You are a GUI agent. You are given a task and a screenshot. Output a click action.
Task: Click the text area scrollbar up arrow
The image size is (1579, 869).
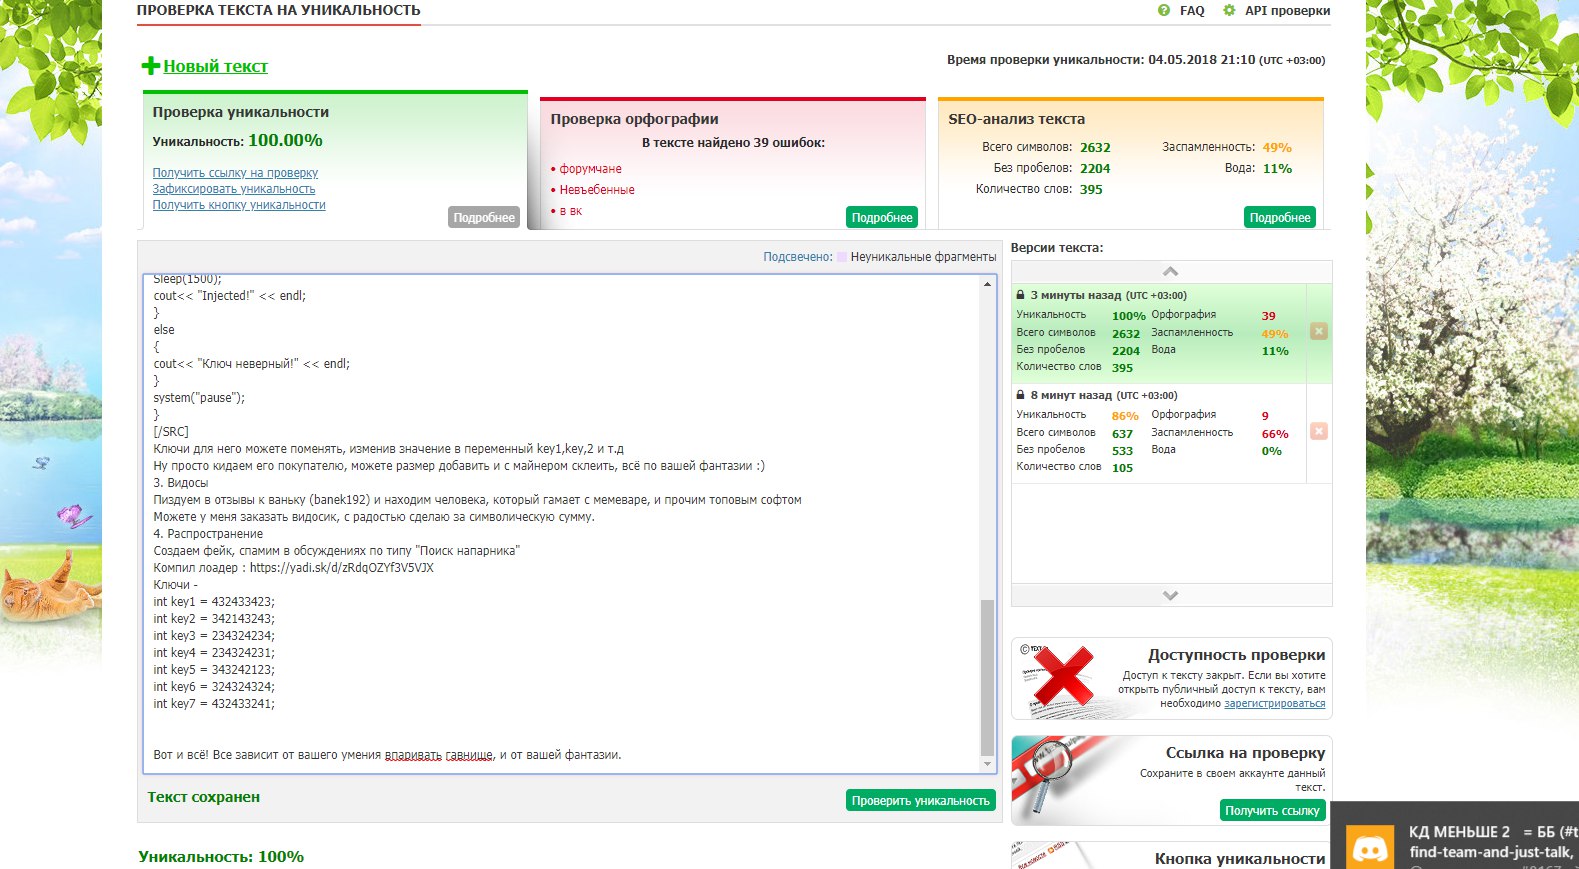tap(988, 284)
